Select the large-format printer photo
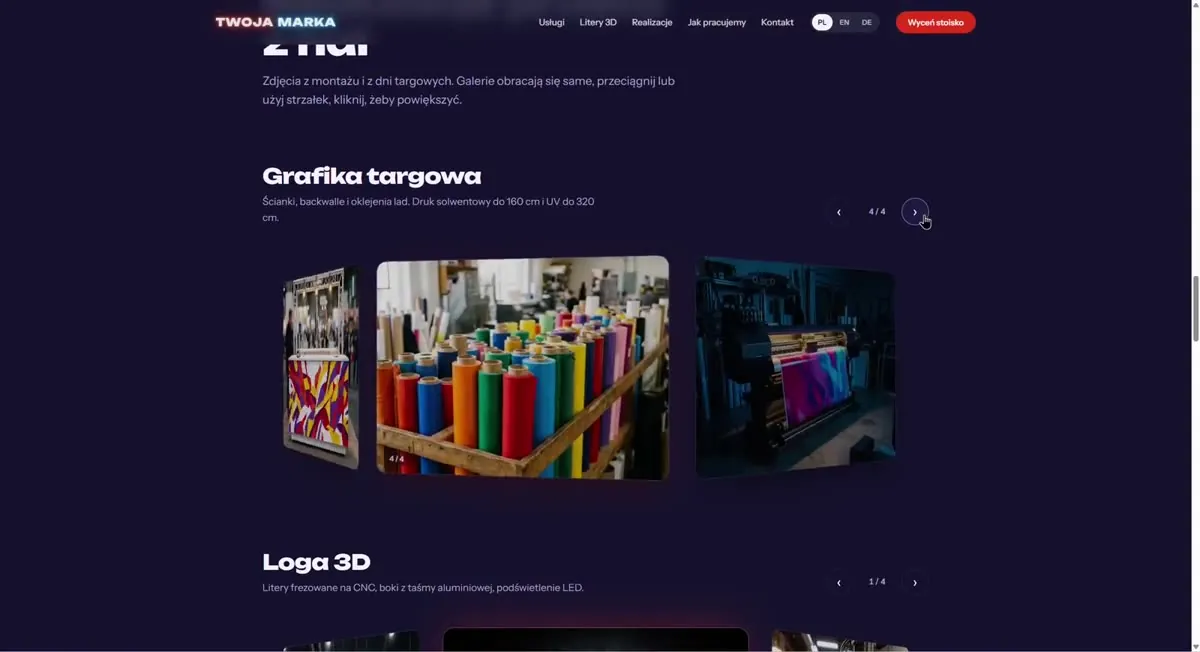1200x652 pixels. [x=795, y=366]
